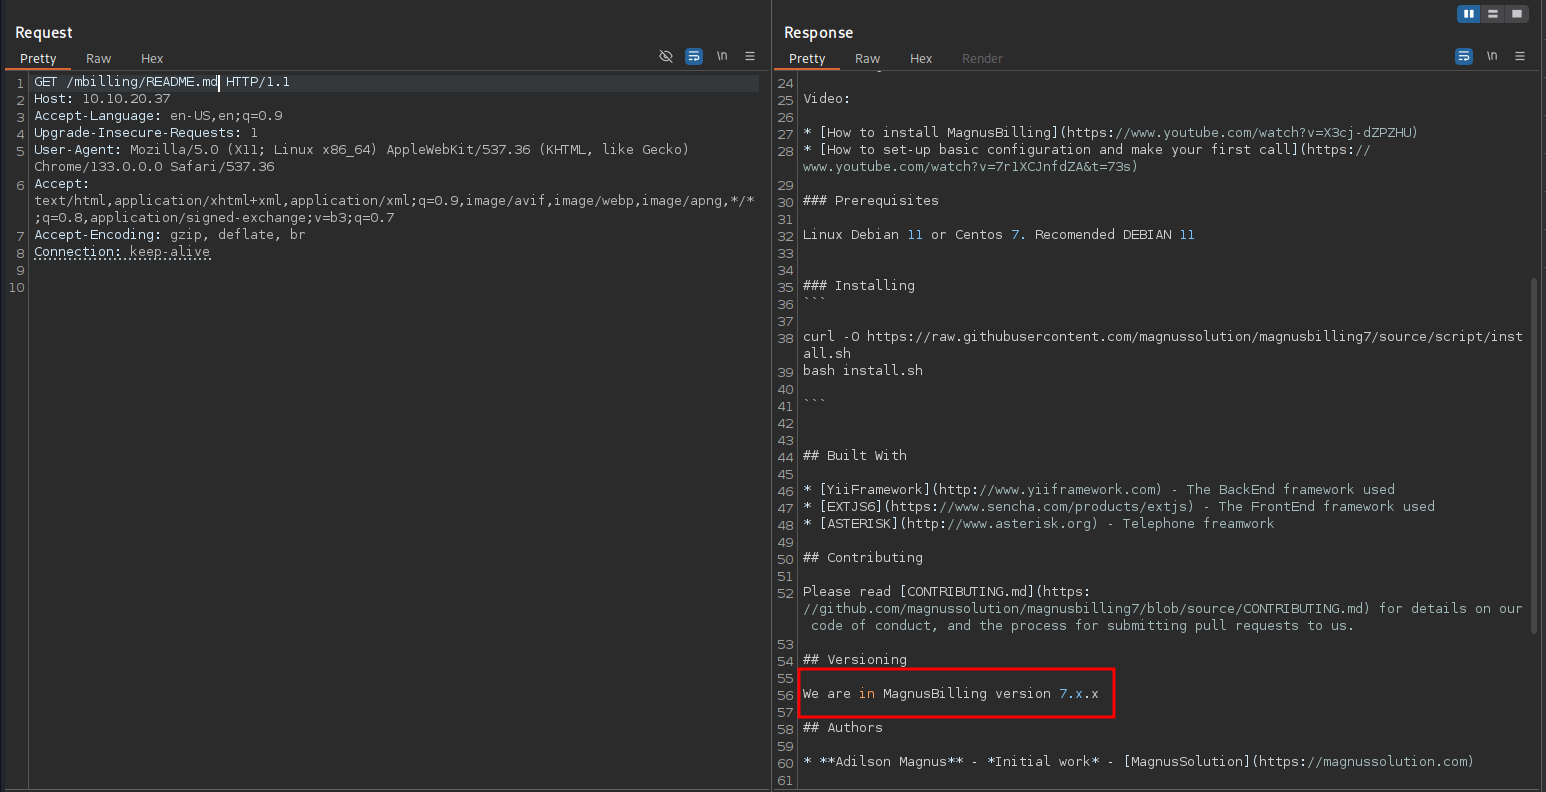Click the 'How to install MagnusBilling' YouTube link line

tap(1110, 133)
